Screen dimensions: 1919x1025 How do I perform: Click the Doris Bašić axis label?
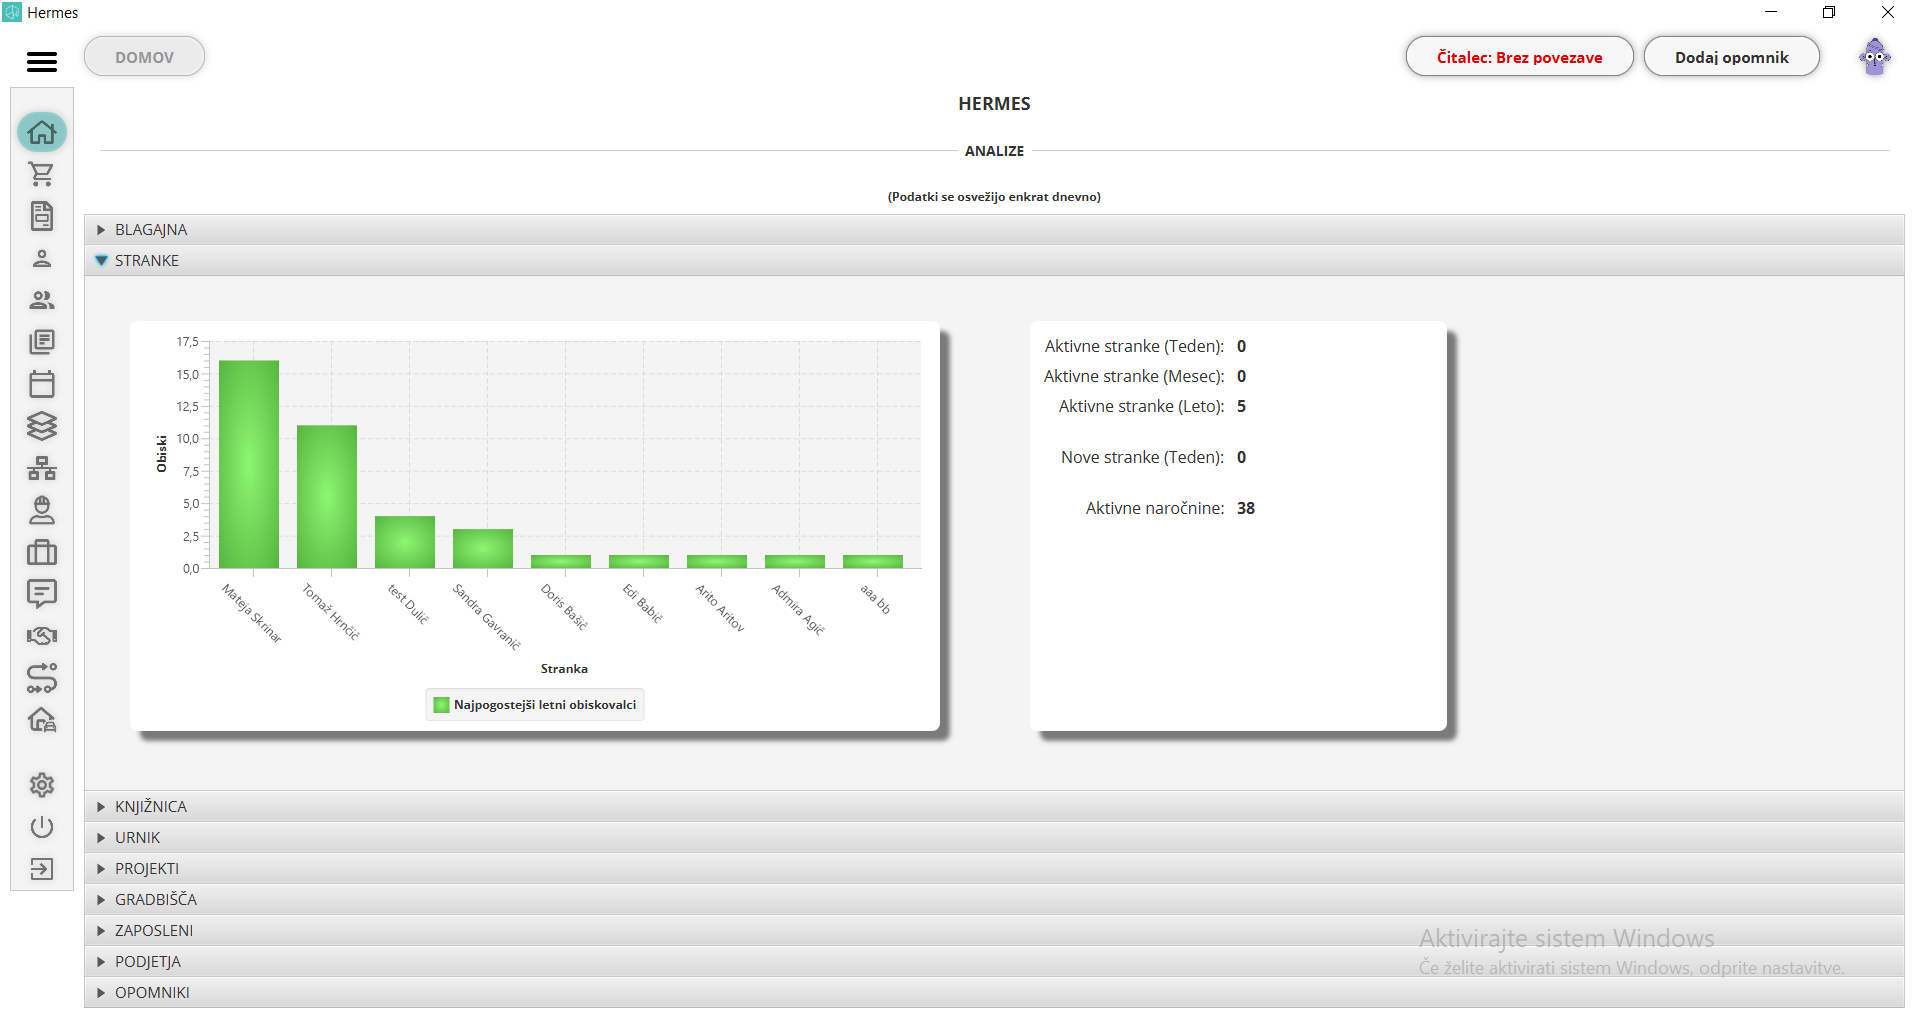pyautogui.click(x=565, y=607)
